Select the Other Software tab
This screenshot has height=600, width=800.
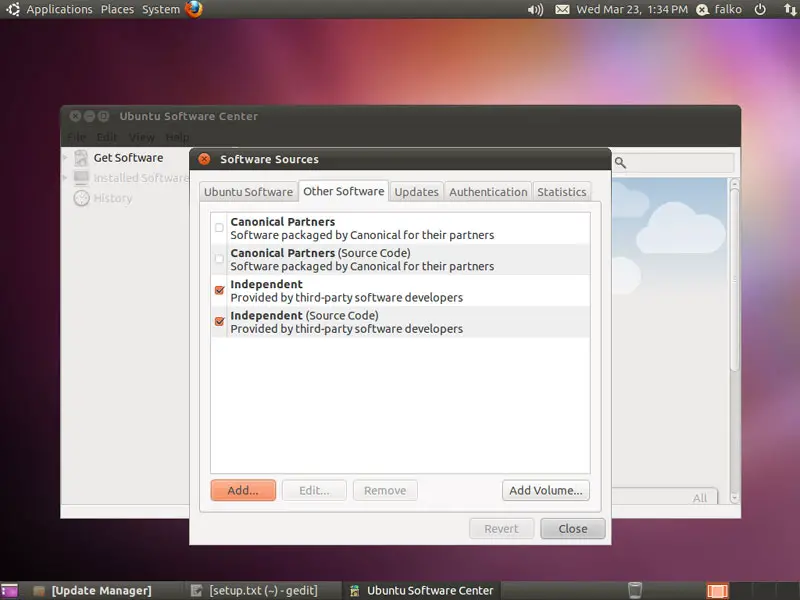point(343,191)
